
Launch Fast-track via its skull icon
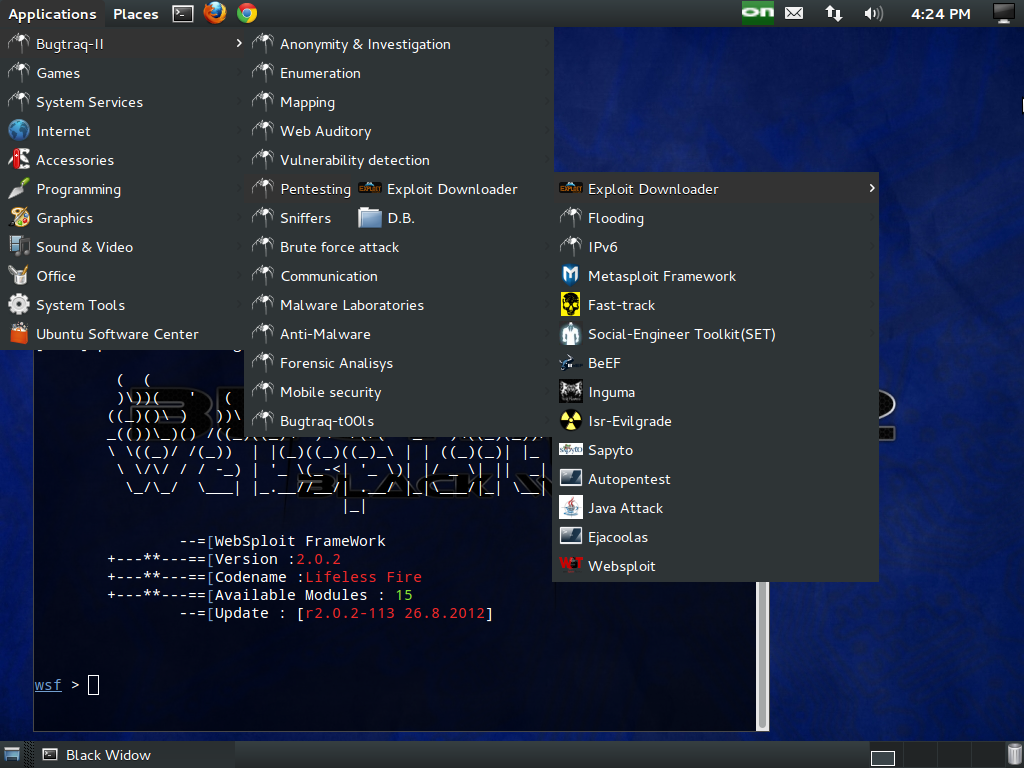point(570,304)
